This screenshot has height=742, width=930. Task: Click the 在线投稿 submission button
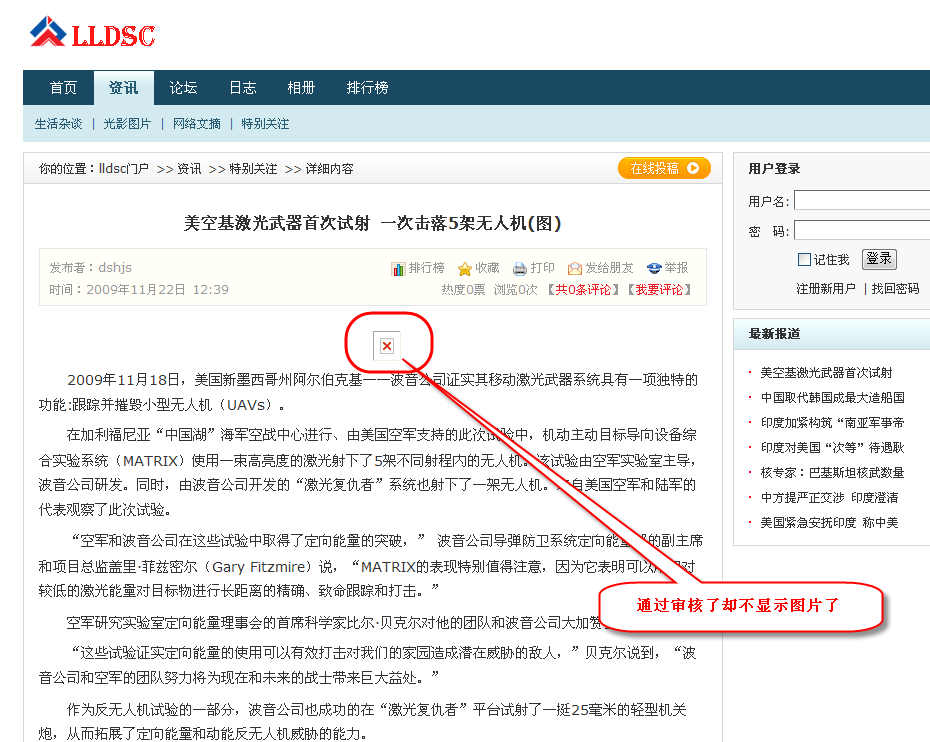coord(663,168)
